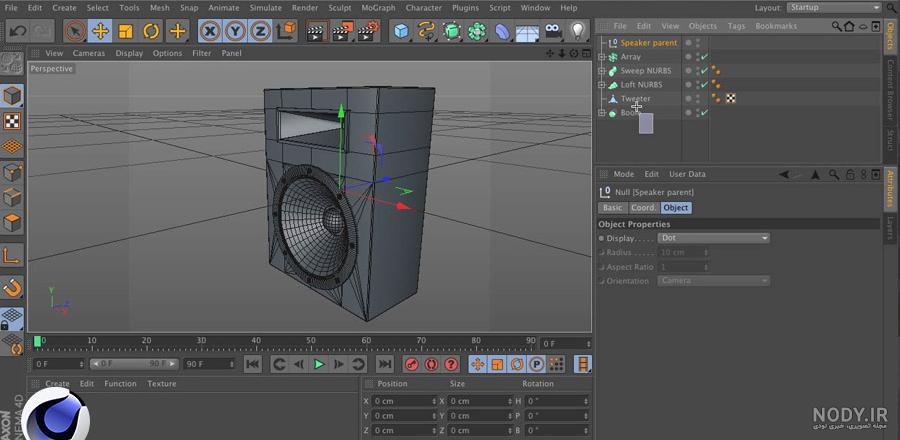Add a Floor environment object
This screenshot has width=900, height=440.
(x=527, y=32)
